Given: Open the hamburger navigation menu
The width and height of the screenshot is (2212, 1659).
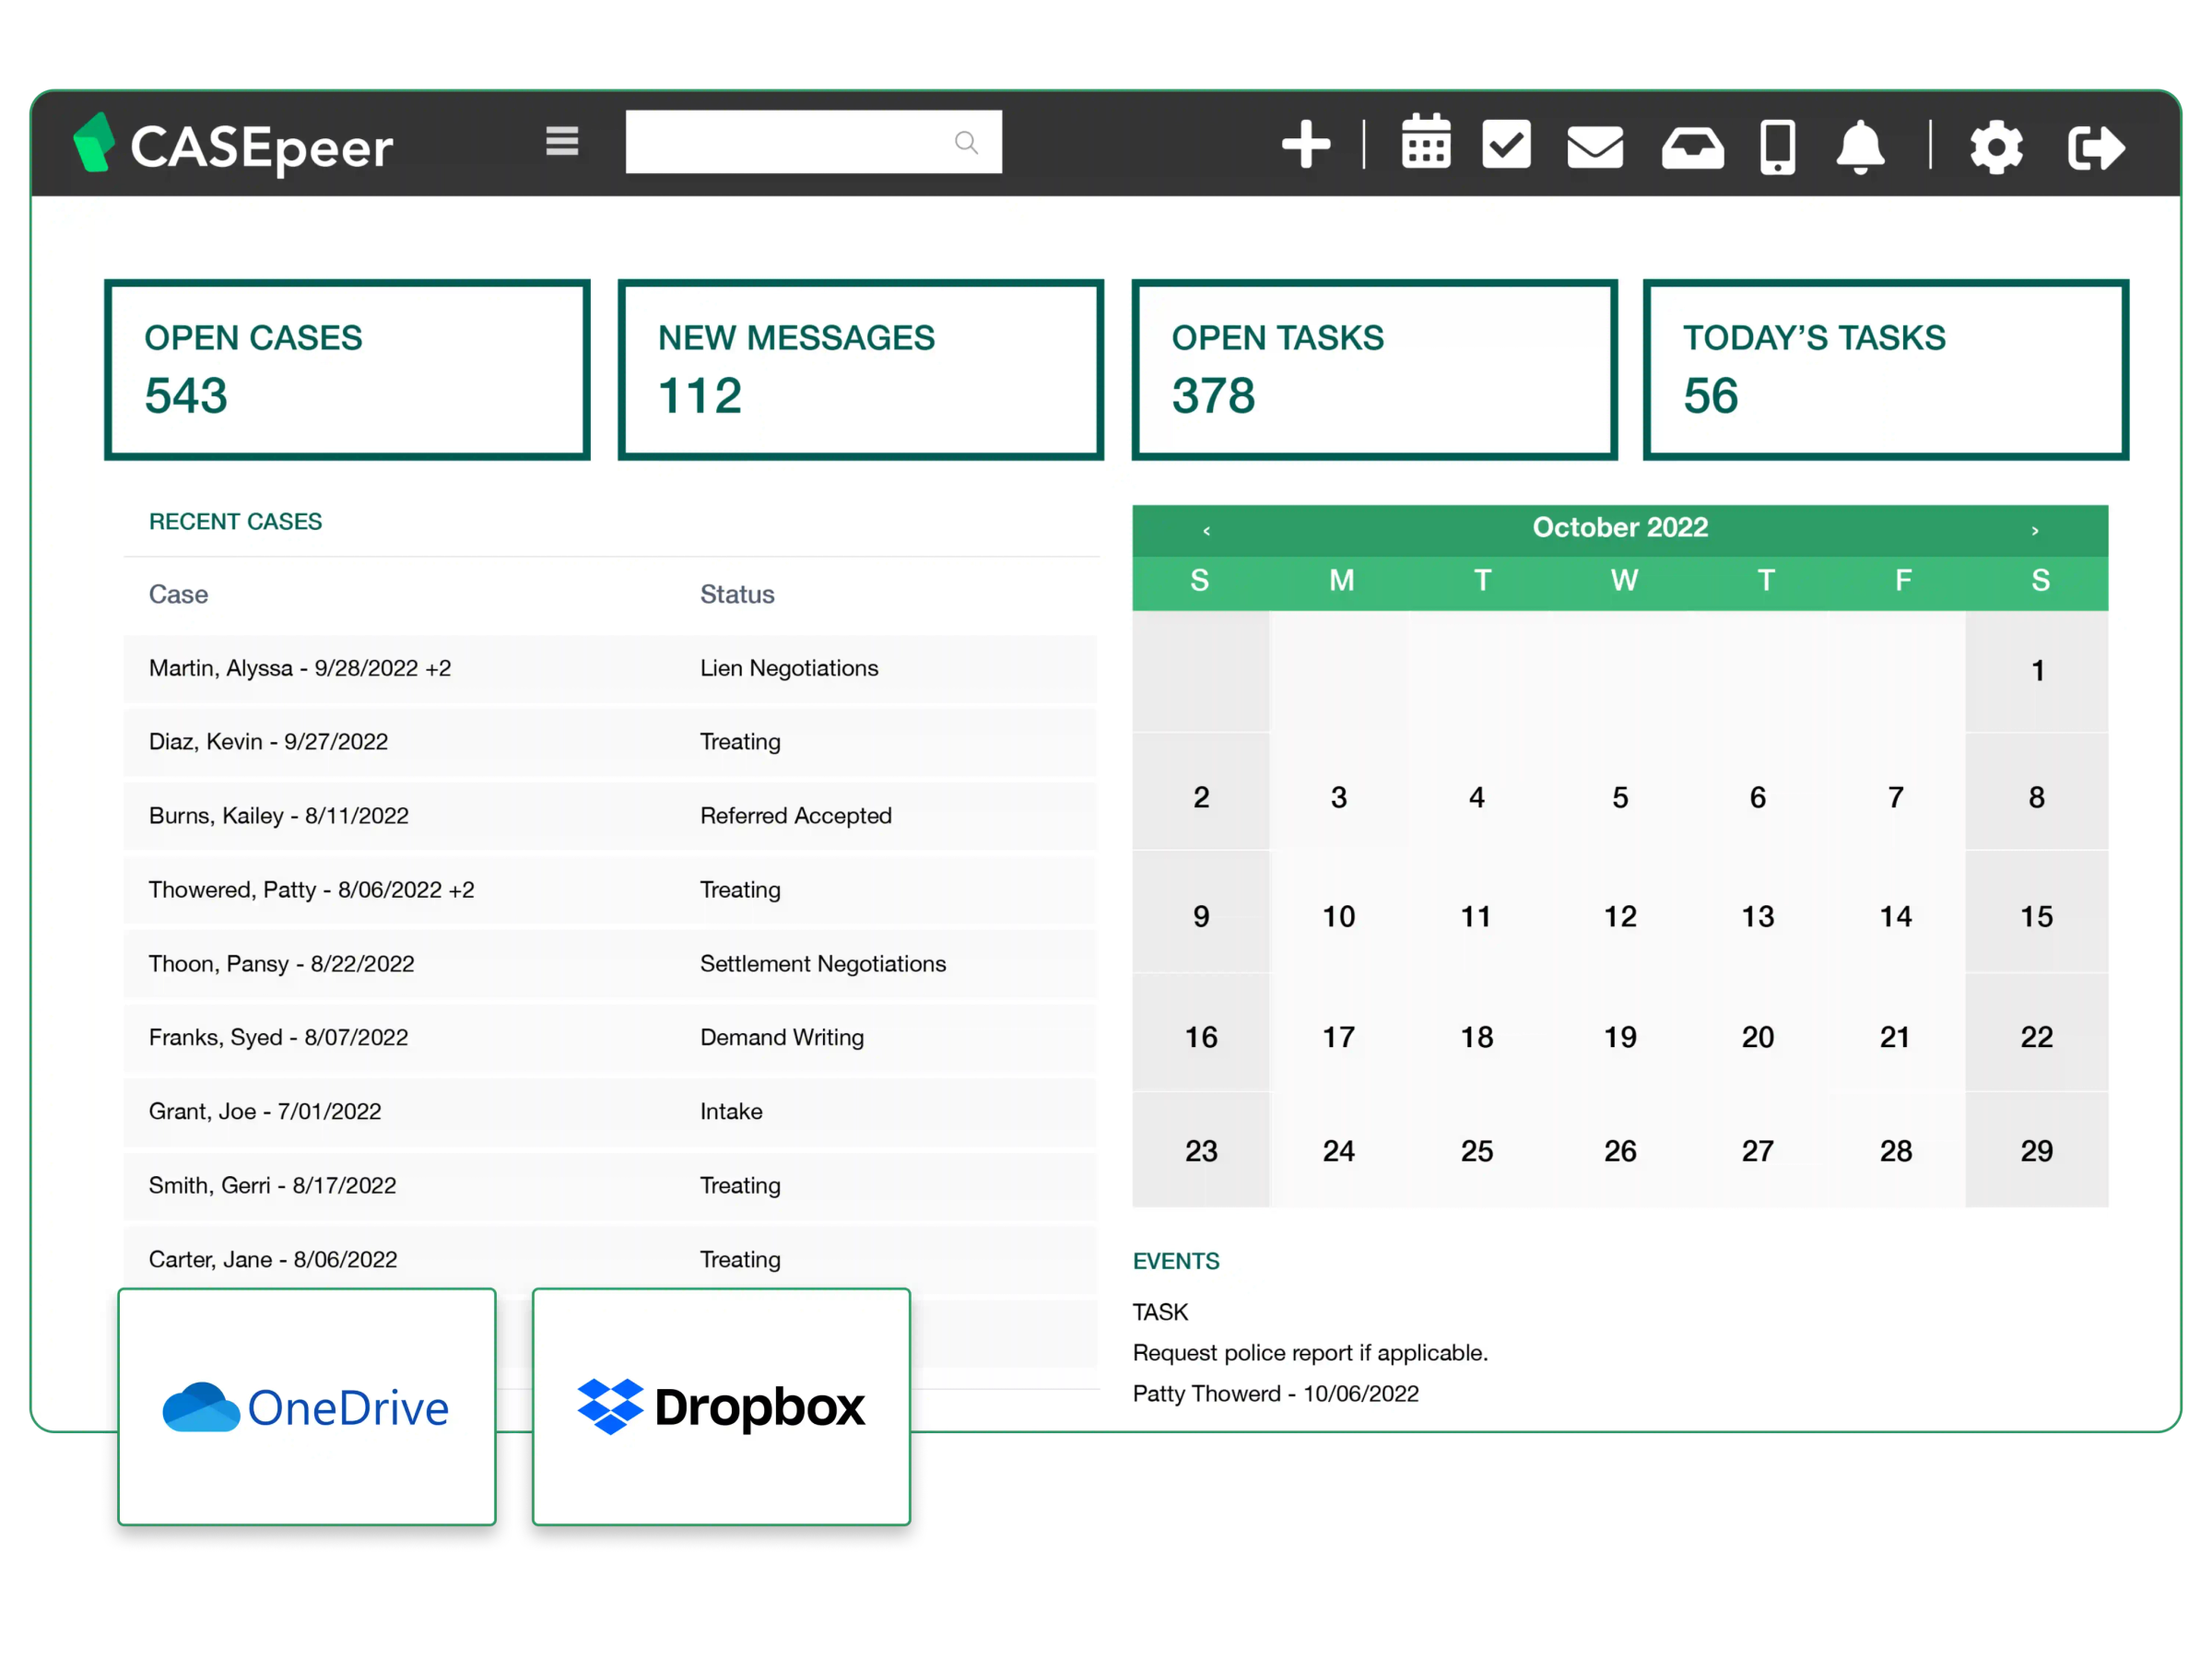Looking at the screenshot, I should point(562,142).
